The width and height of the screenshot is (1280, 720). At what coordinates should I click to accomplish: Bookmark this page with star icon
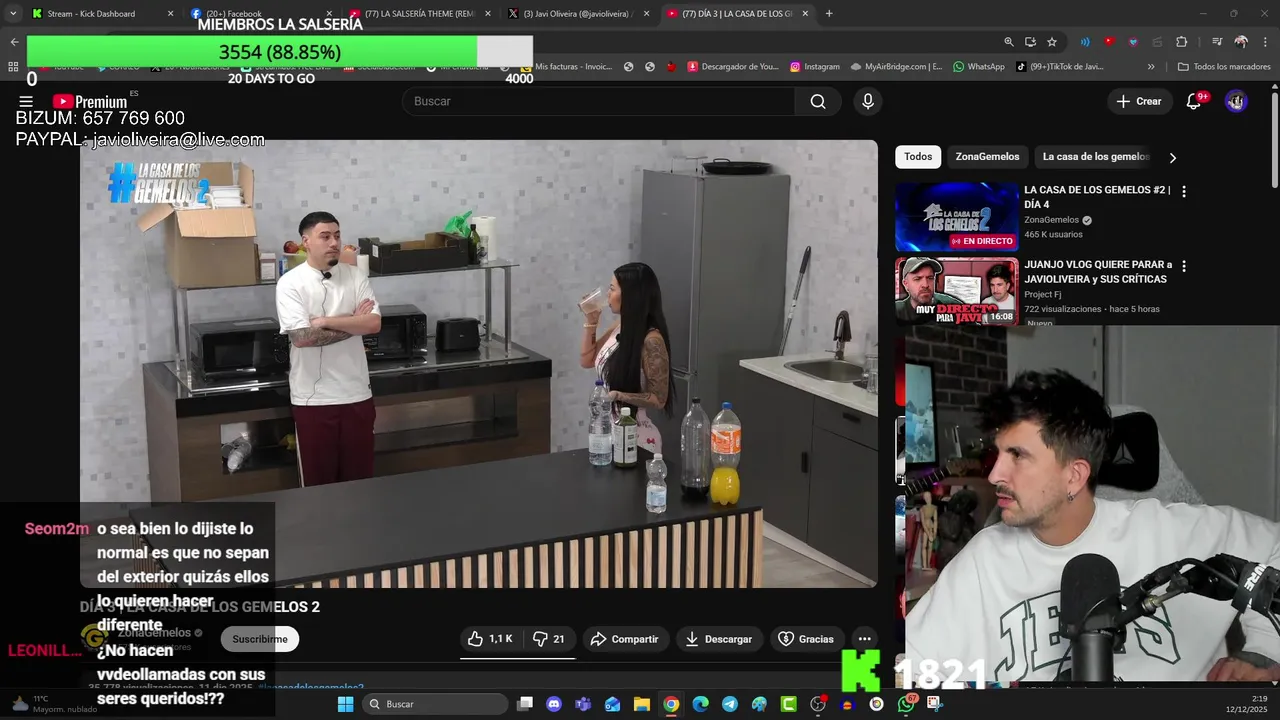(1052, 42)
